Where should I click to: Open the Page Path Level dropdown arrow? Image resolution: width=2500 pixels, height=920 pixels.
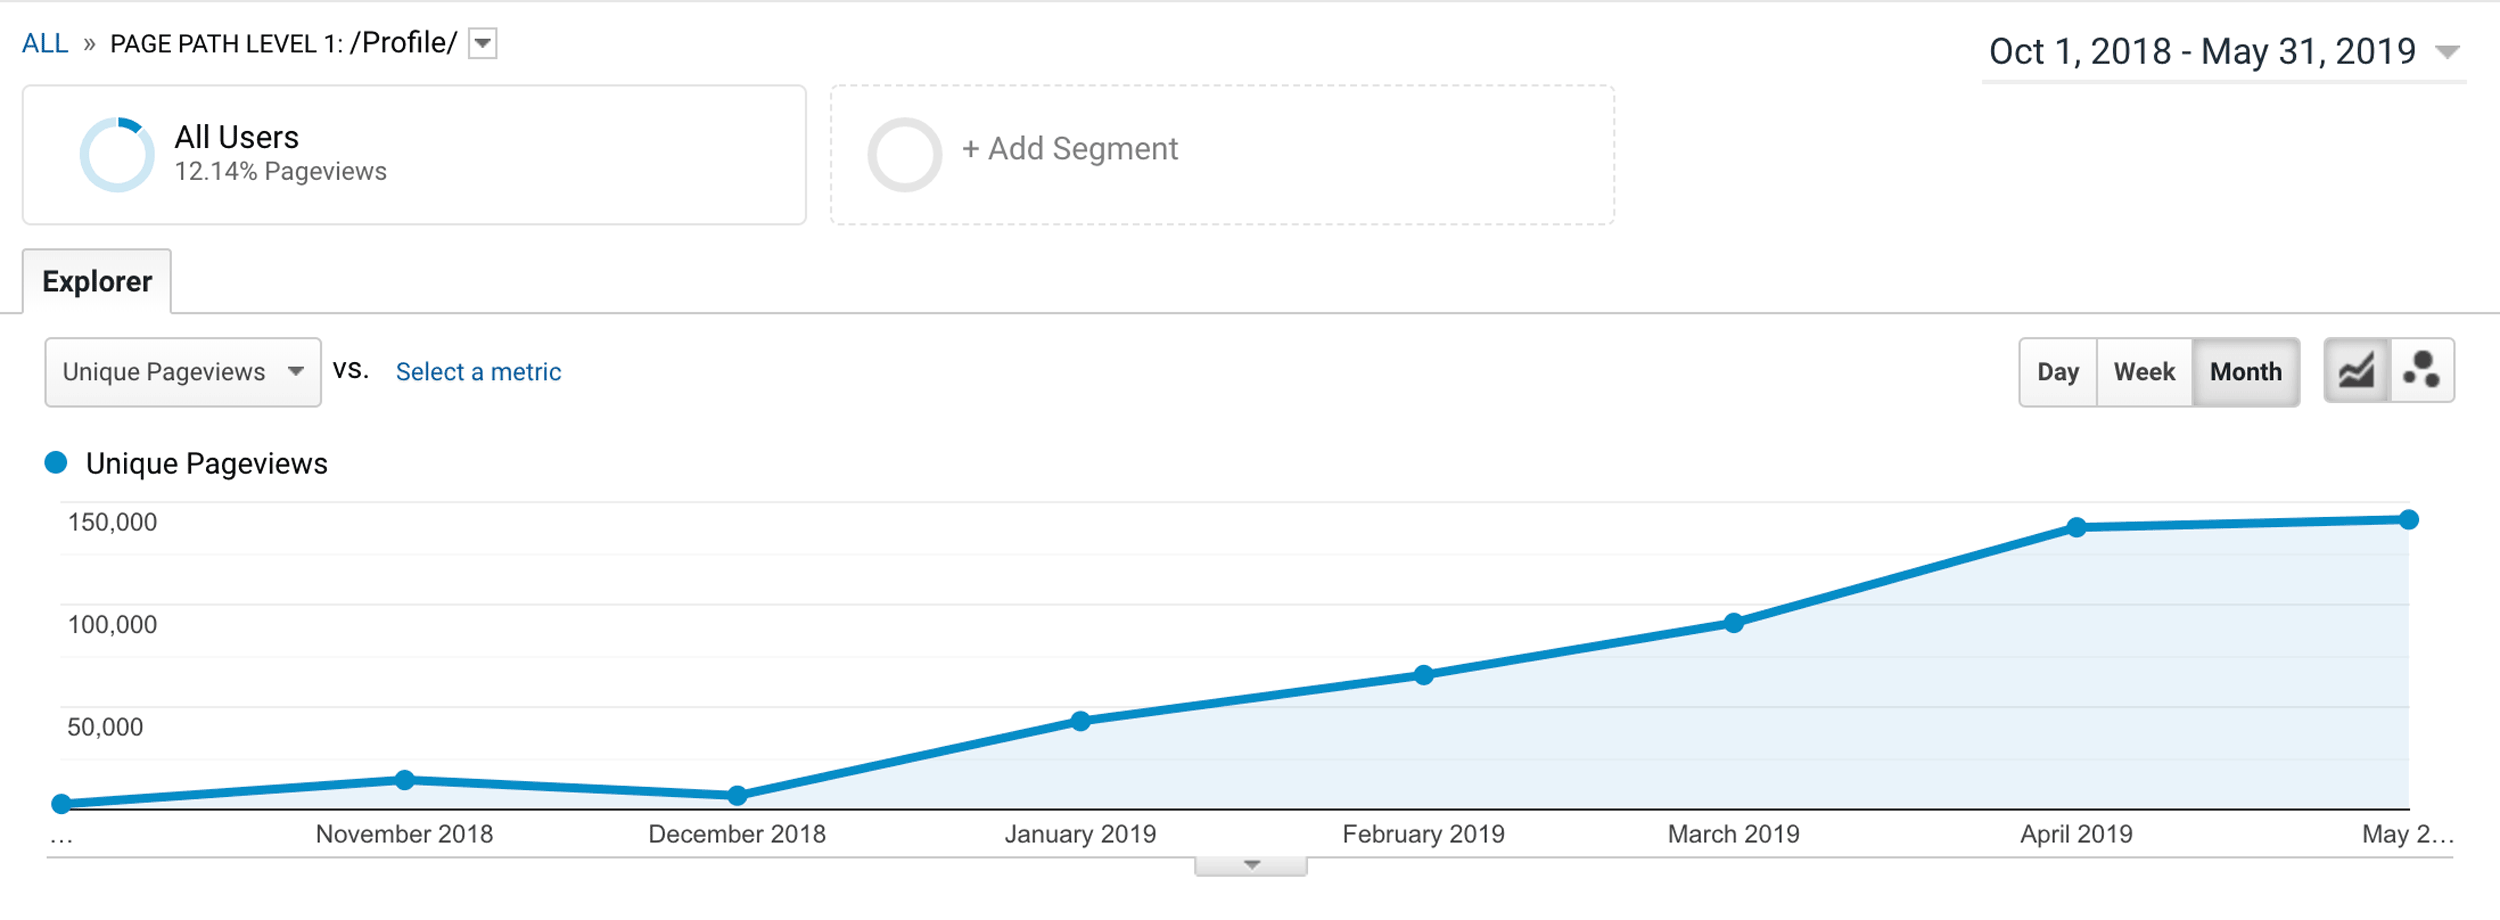(x=483, y=44)
